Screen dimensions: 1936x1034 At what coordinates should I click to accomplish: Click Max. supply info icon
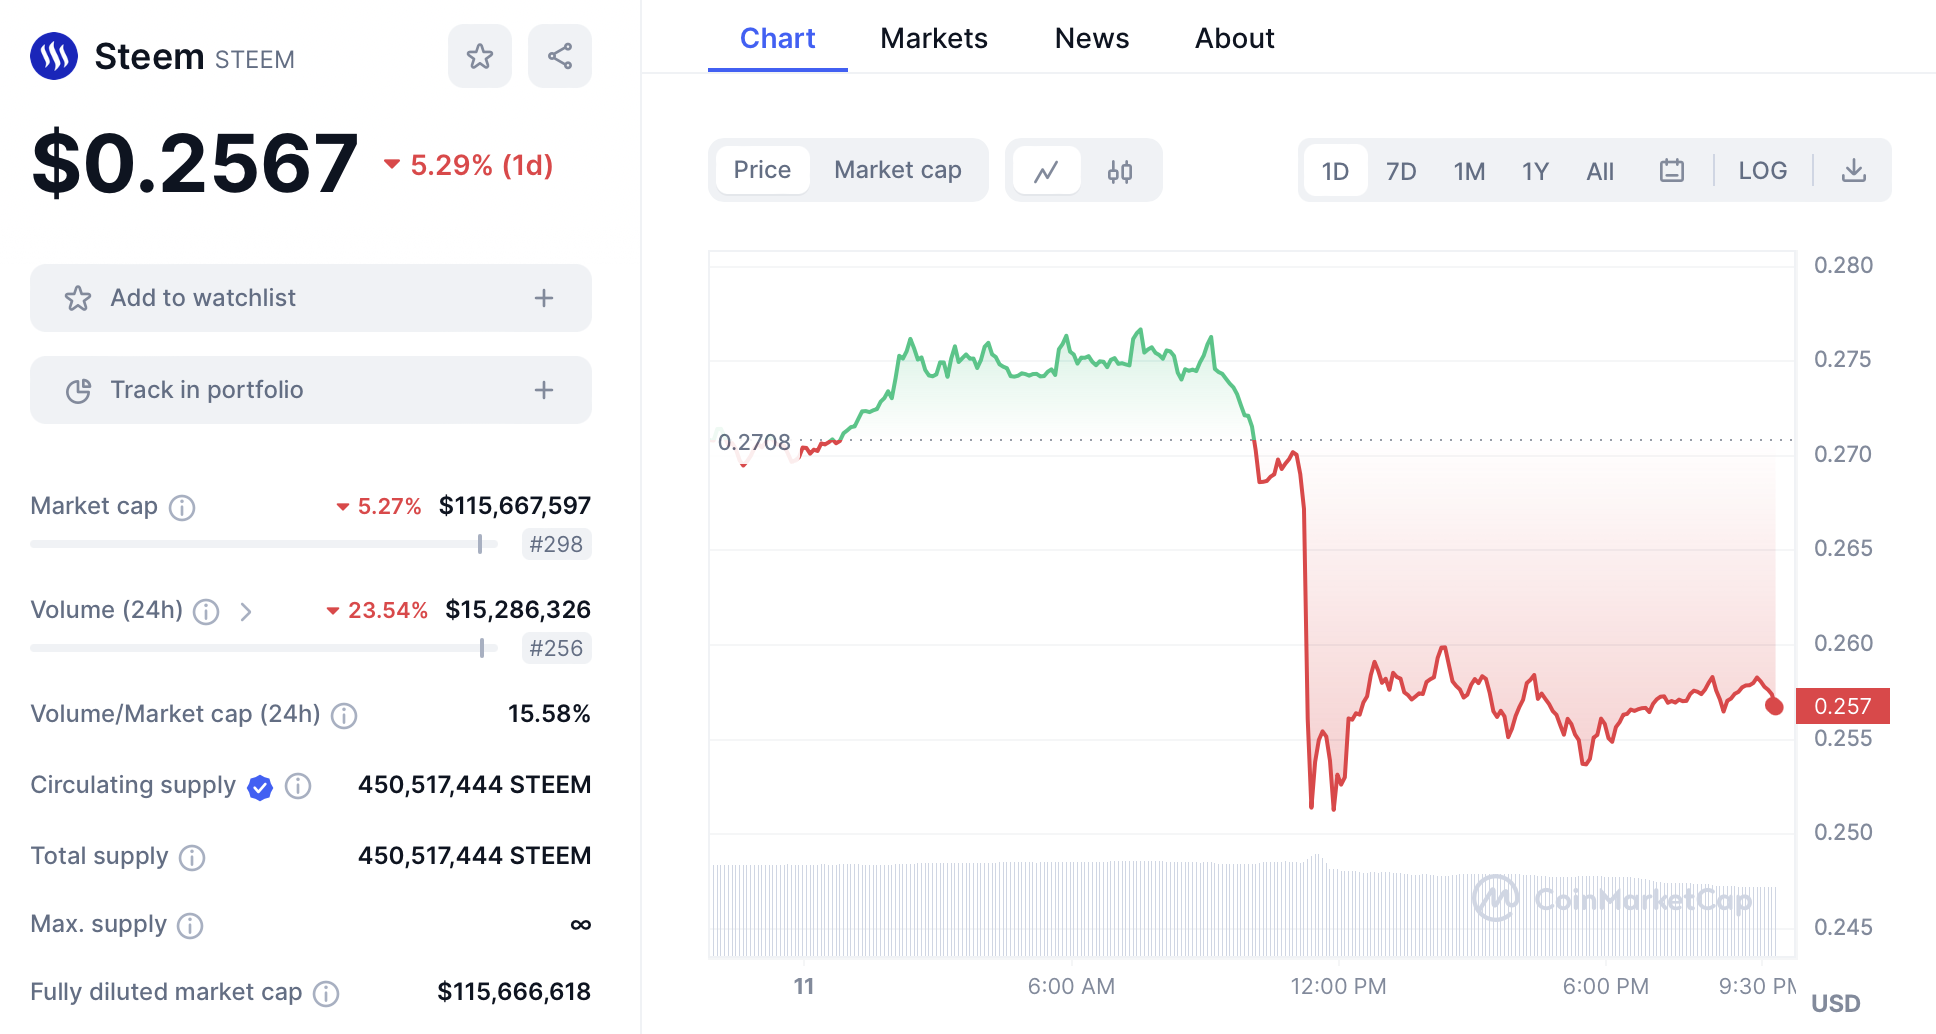(190, 925)
